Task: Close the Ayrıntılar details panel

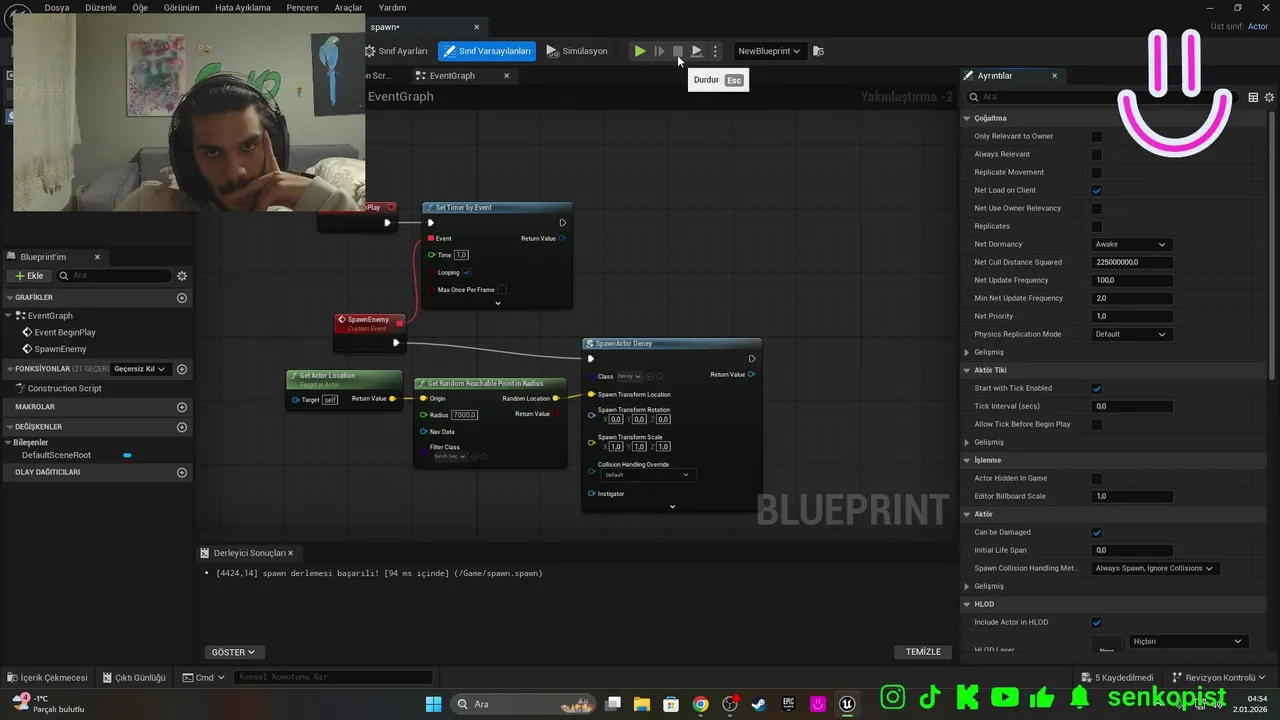Action: click(x=1054, y=76)
